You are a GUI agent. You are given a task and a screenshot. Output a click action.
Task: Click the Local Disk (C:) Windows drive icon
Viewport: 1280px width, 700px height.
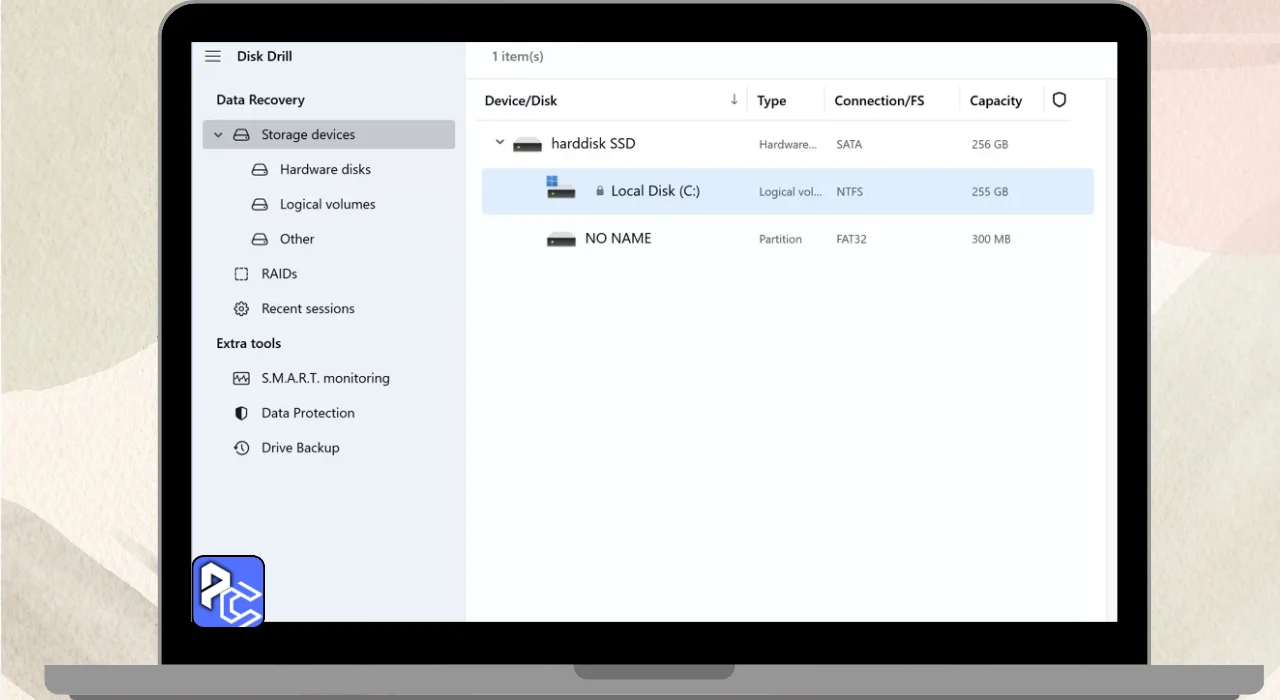tap(560, 188)
